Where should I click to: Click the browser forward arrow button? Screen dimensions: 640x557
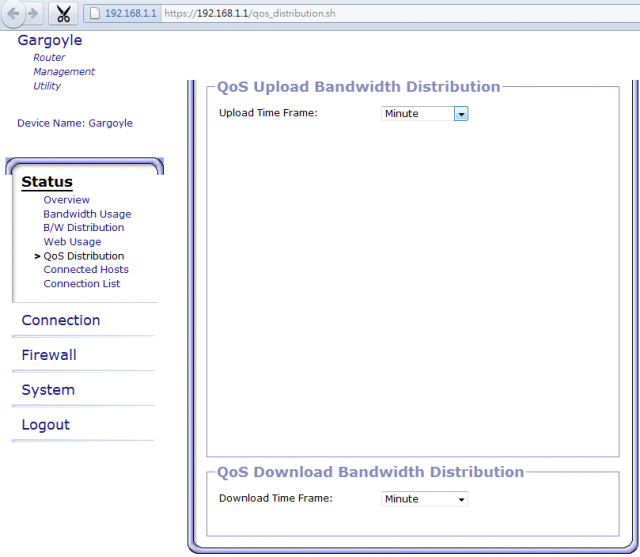pyautogui.click(x=33, y=13)
